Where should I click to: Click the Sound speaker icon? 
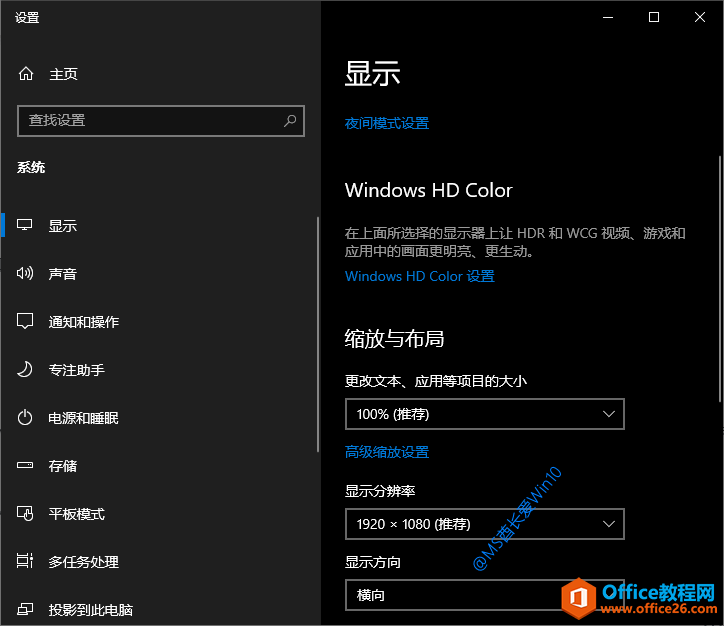(x=25, y=273)
